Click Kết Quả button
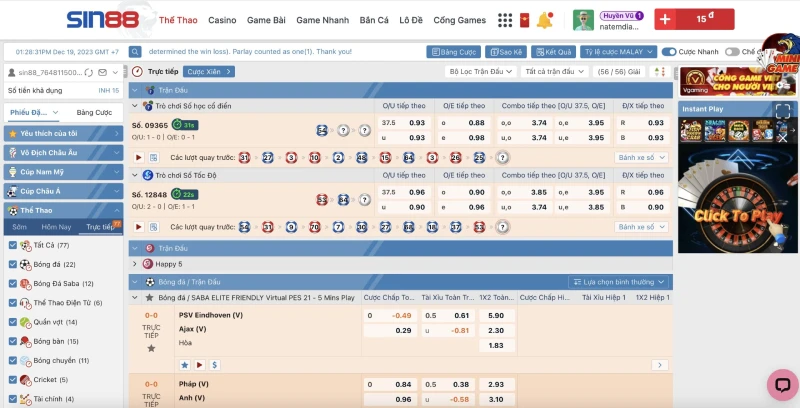The image size is (800, 408). [x=554, y=52]
